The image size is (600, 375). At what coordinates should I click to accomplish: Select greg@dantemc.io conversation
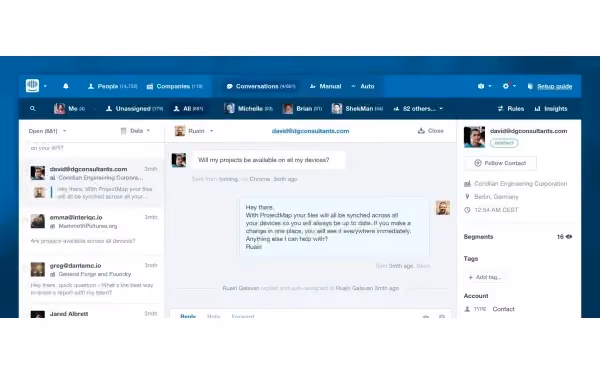pos(92,279)
